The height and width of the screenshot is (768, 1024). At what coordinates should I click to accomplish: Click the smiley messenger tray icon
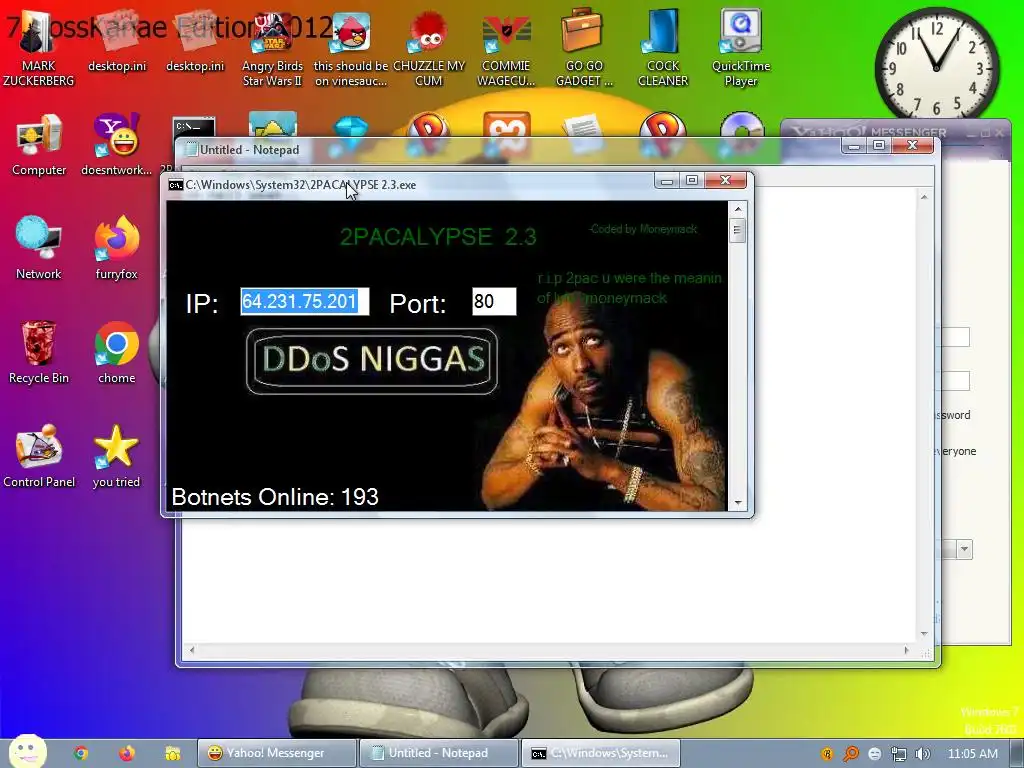point(874,754)
